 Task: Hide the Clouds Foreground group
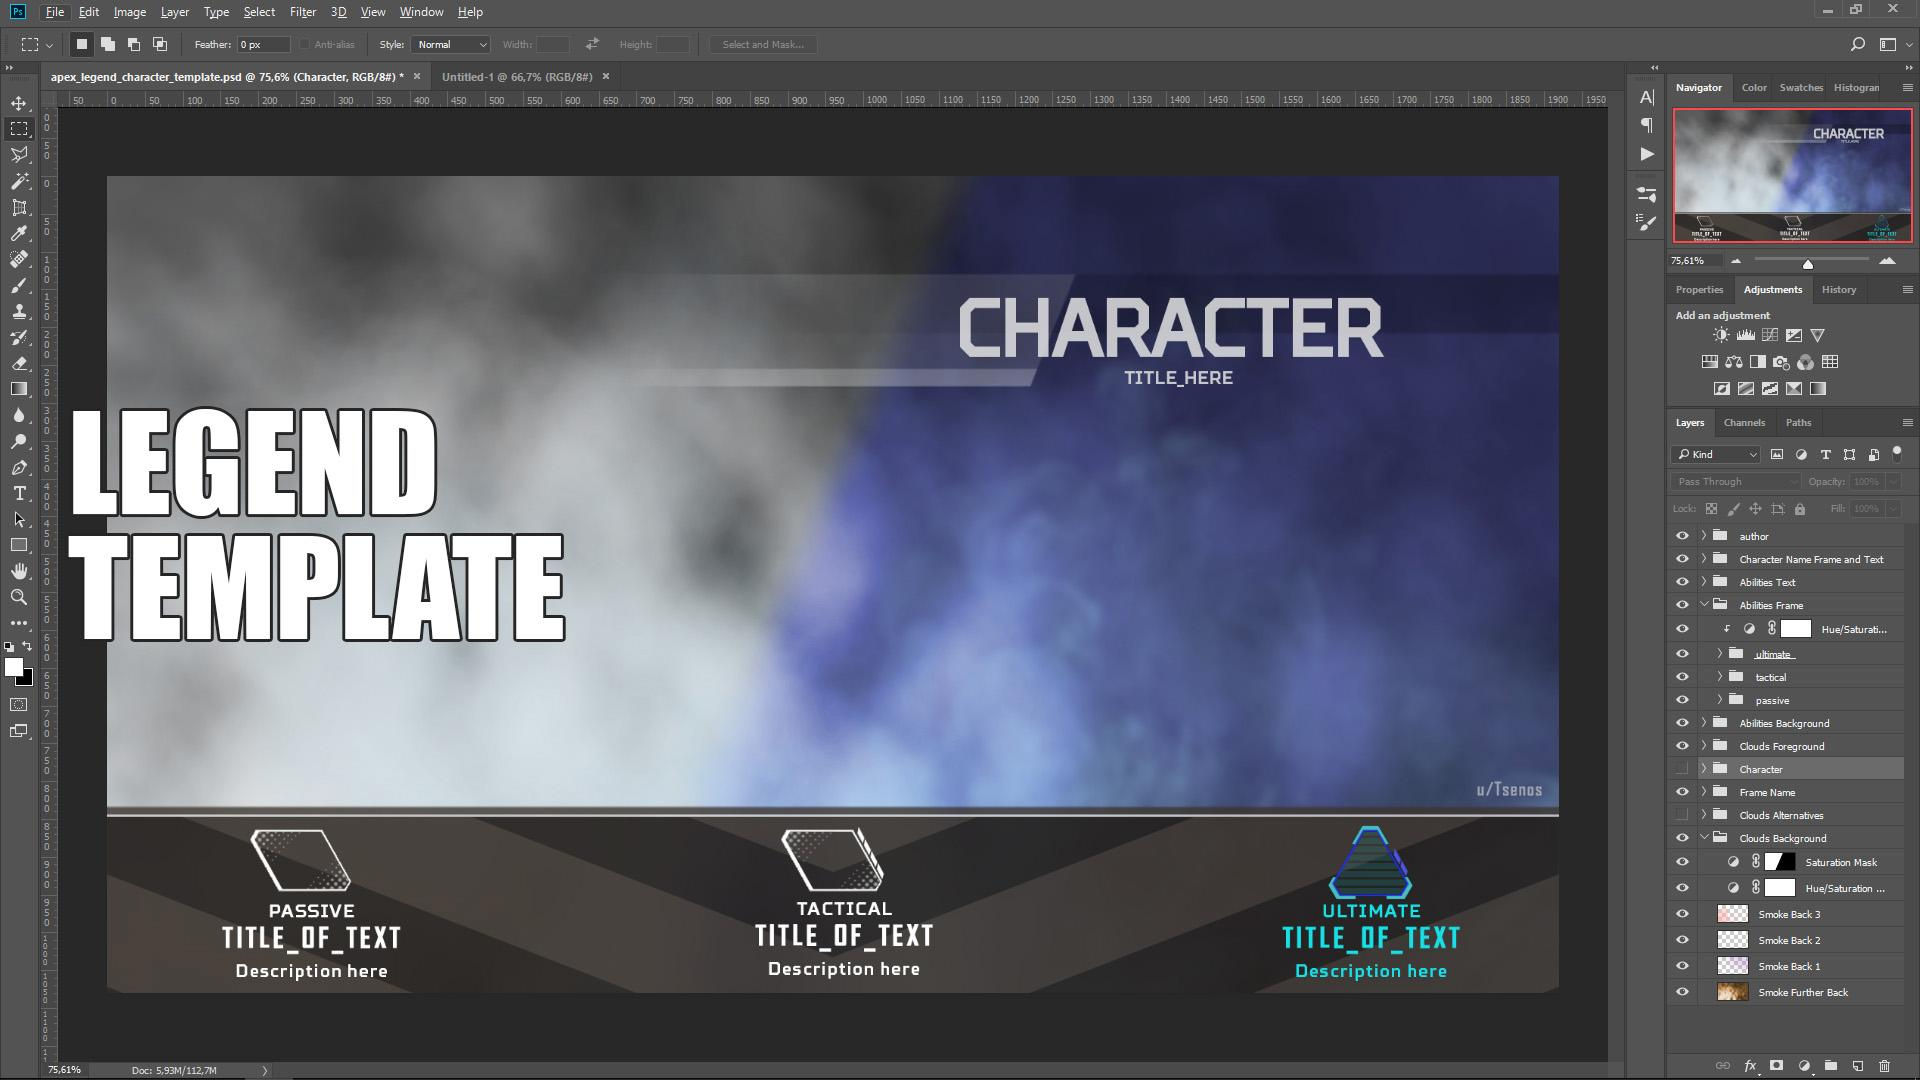1682,746
